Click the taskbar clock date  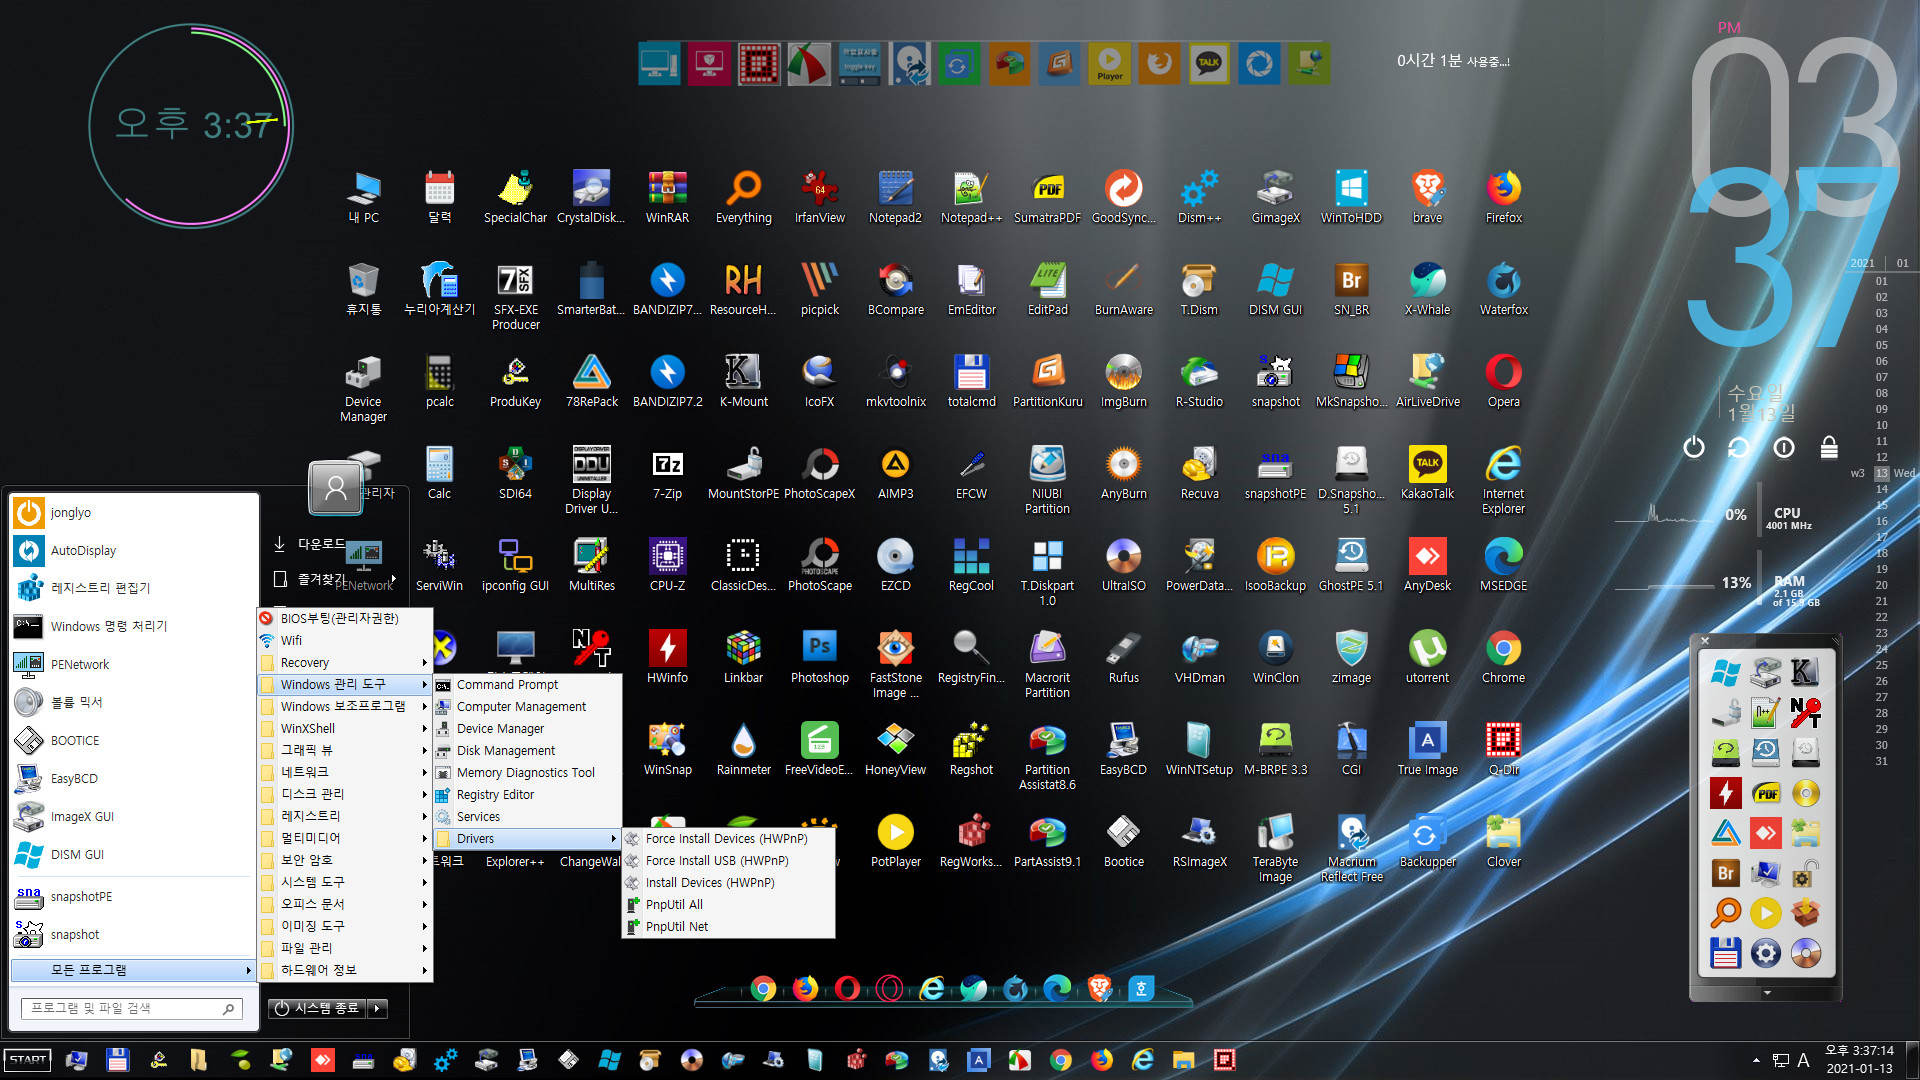tap(1859, 1068)
